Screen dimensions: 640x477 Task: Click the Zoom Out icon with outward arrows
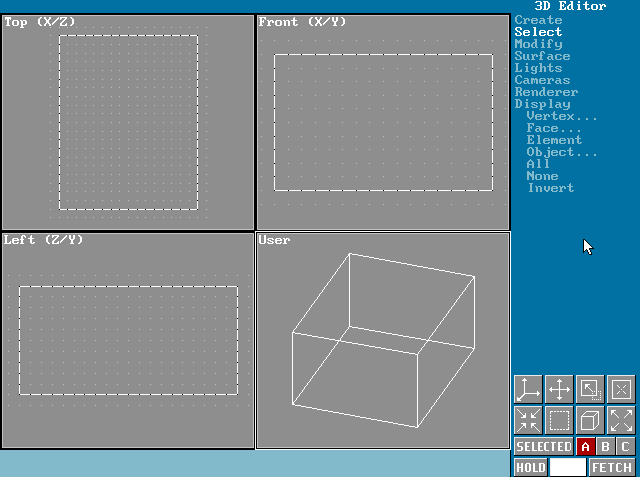621,420
